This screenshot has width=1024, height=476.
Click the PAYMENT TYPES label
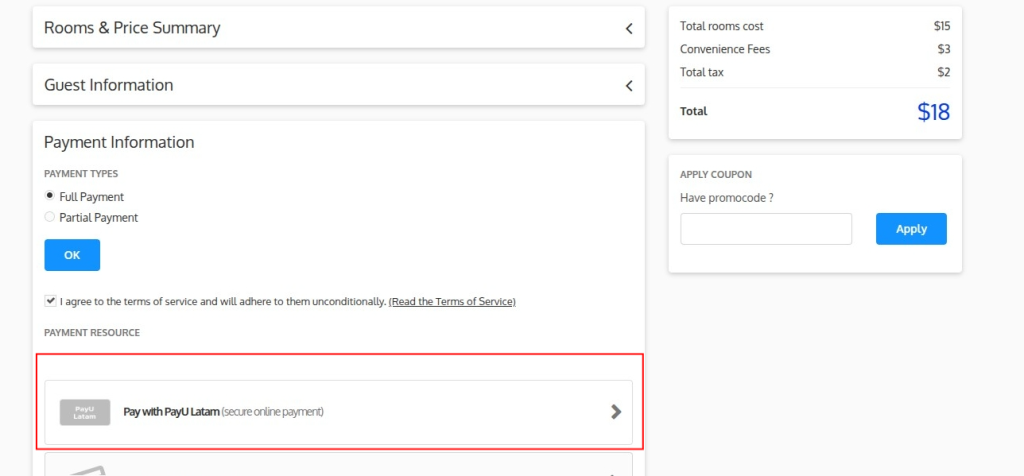pos(81,174)
